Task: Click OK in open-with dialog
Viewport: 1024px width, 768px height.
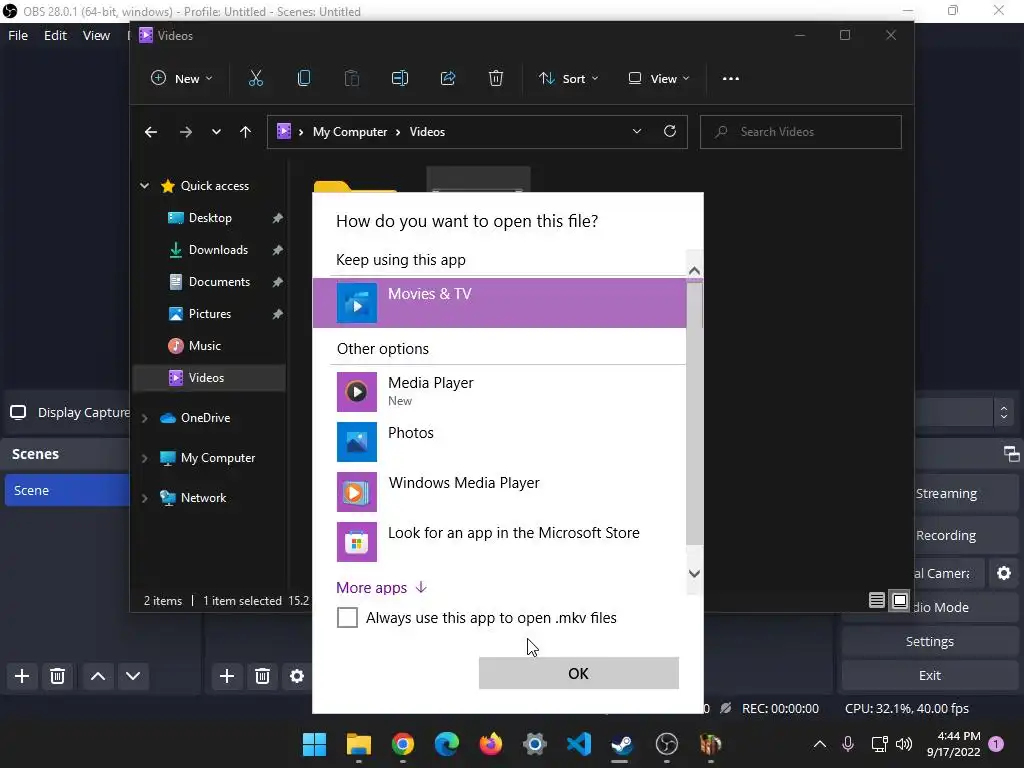Action: coord(579,673)
